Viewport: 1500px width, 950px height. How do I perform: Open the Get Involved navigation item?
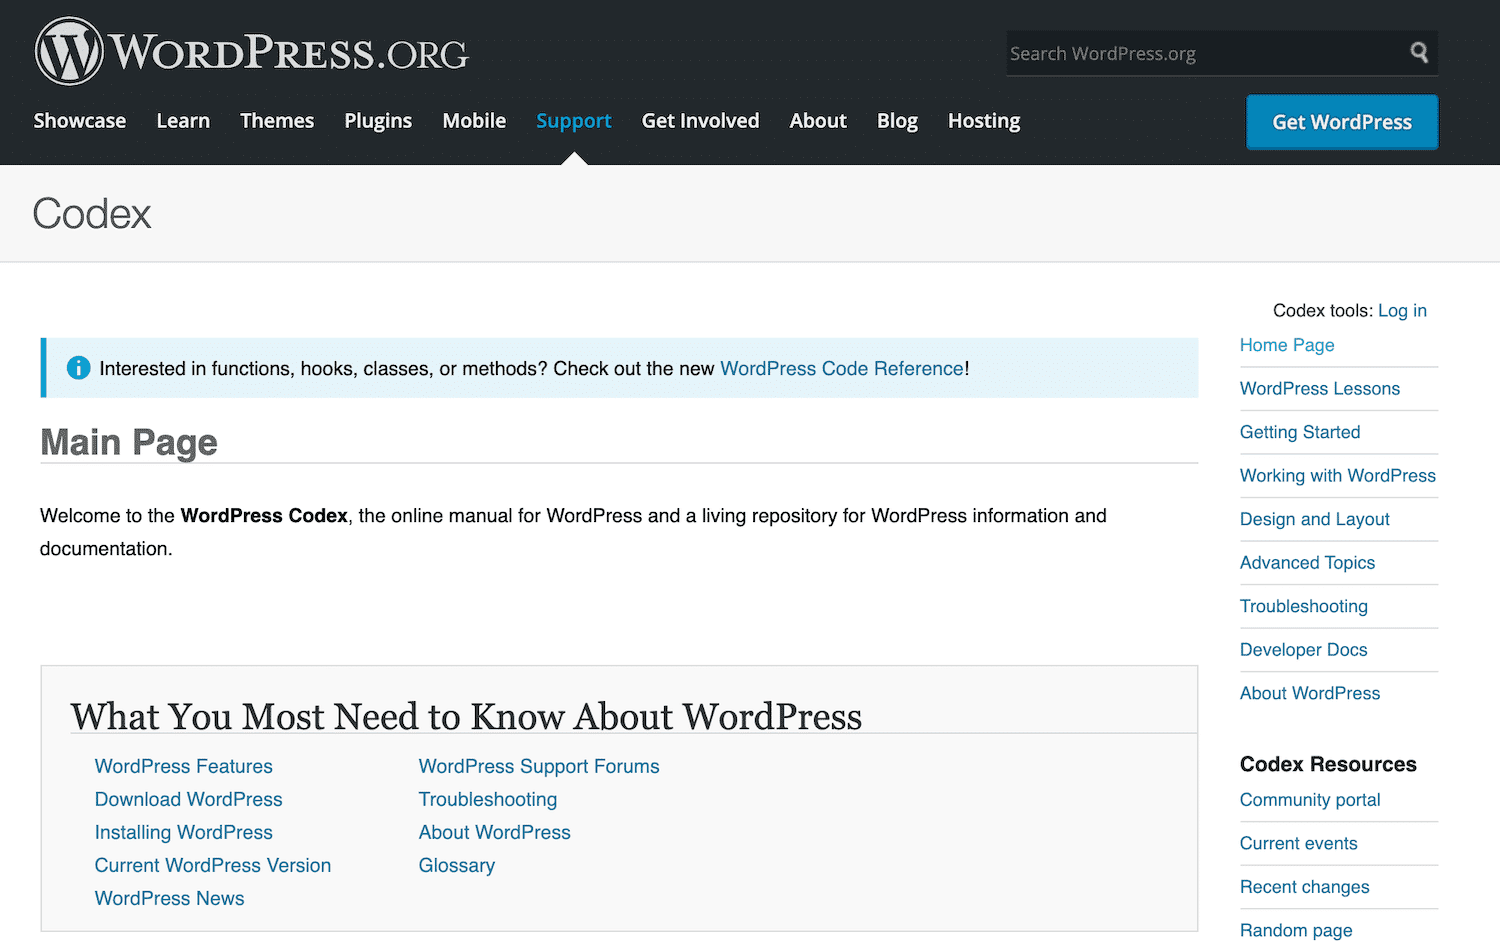point(700,121)
